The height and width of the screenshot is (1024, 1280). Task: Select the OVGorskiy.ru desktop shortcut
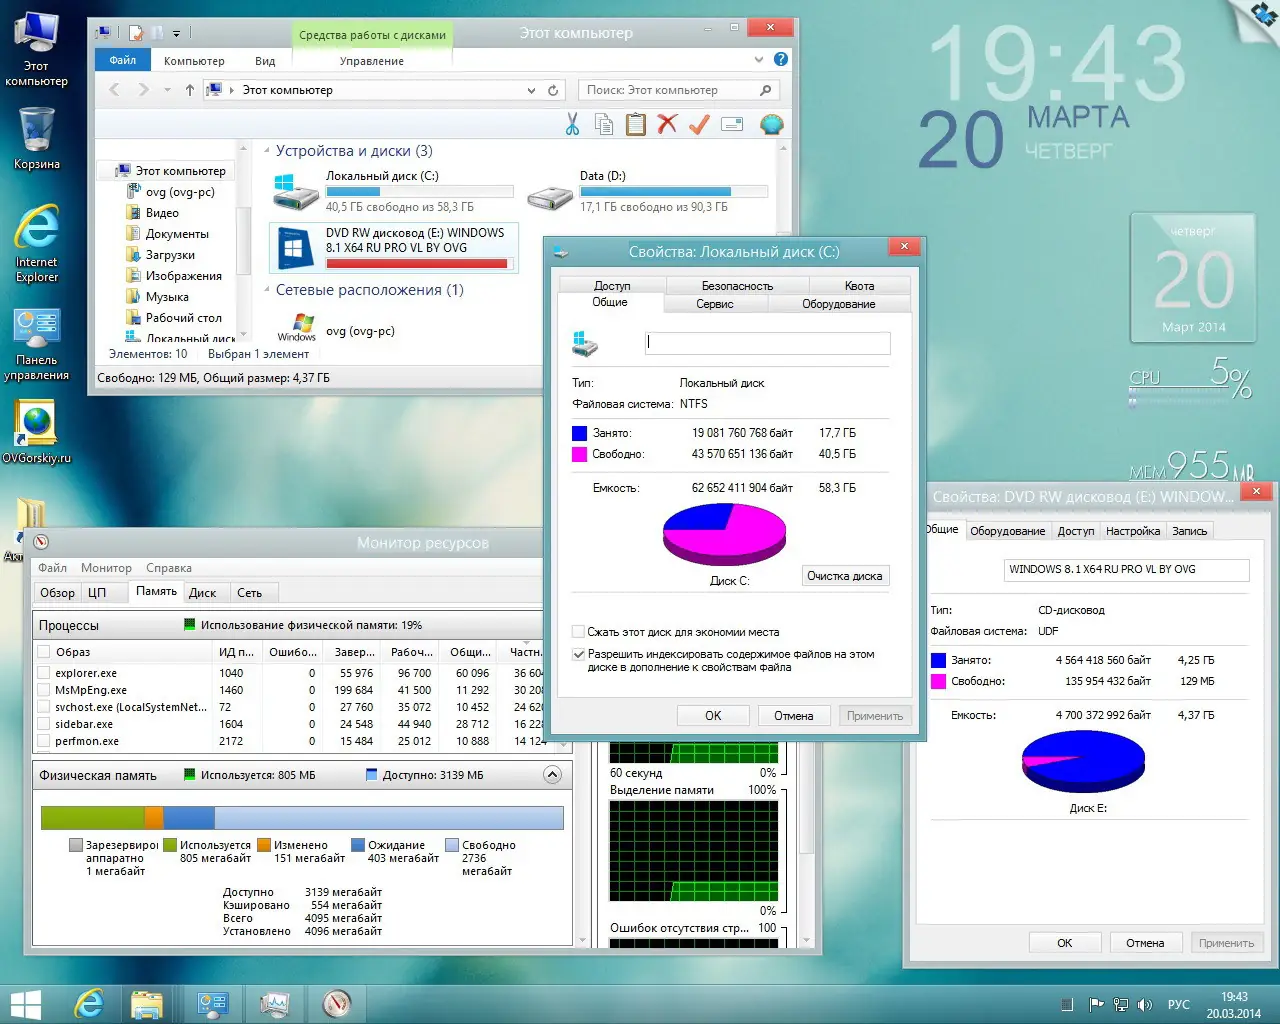(36, 431)
